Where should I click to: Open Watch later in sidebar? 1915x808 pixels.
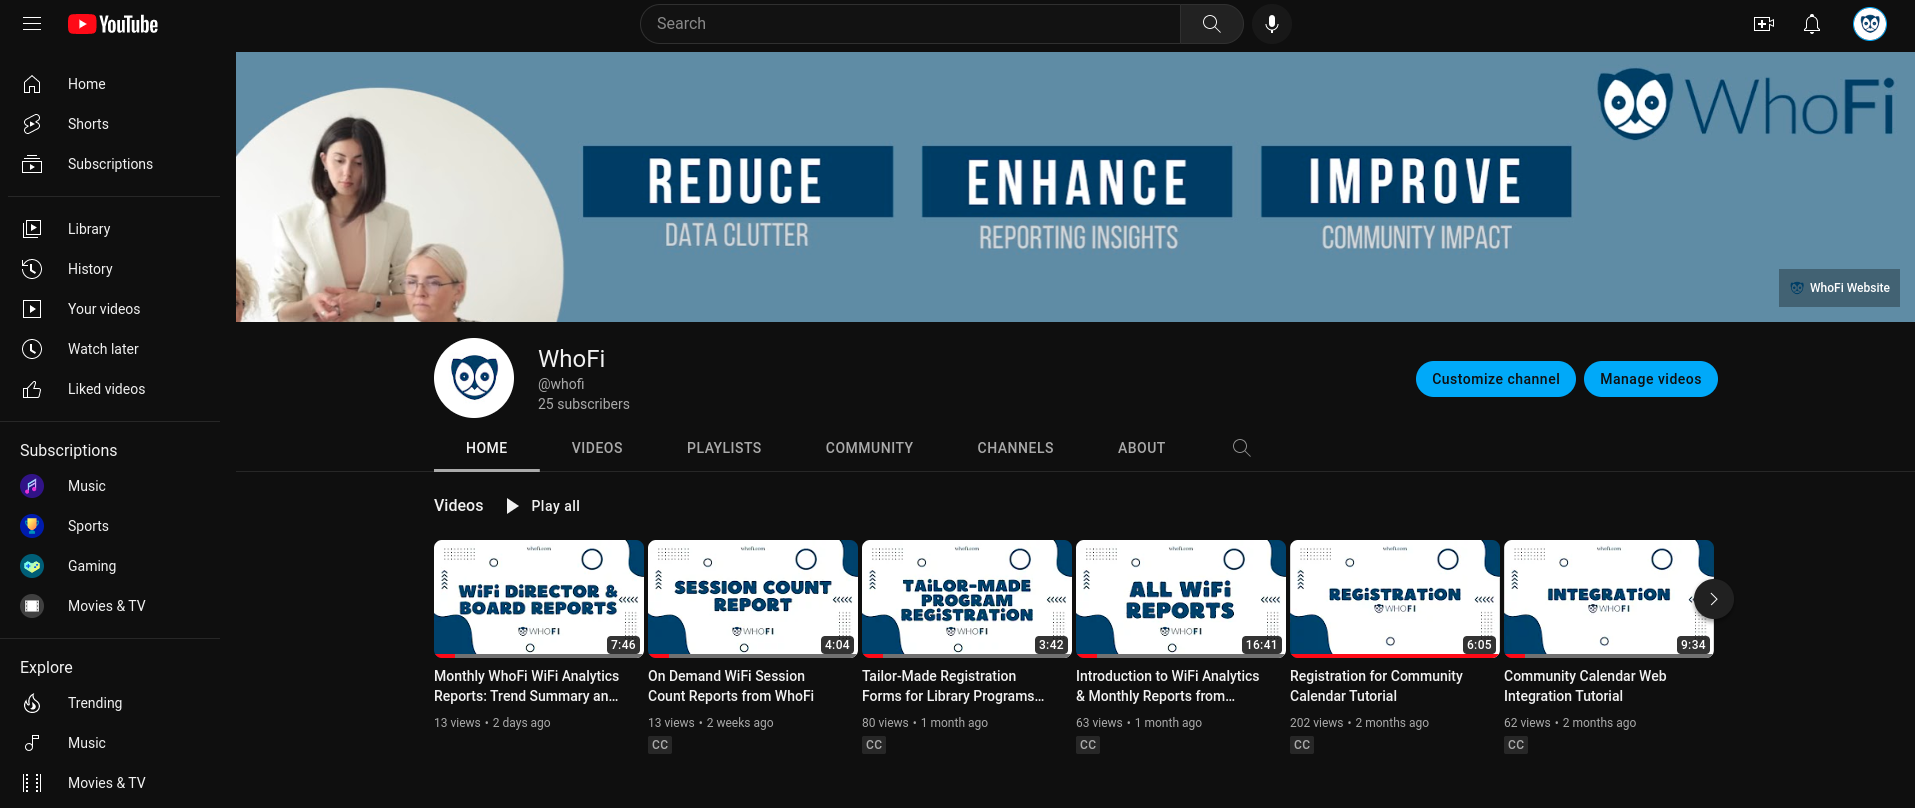tap(103, 349)
